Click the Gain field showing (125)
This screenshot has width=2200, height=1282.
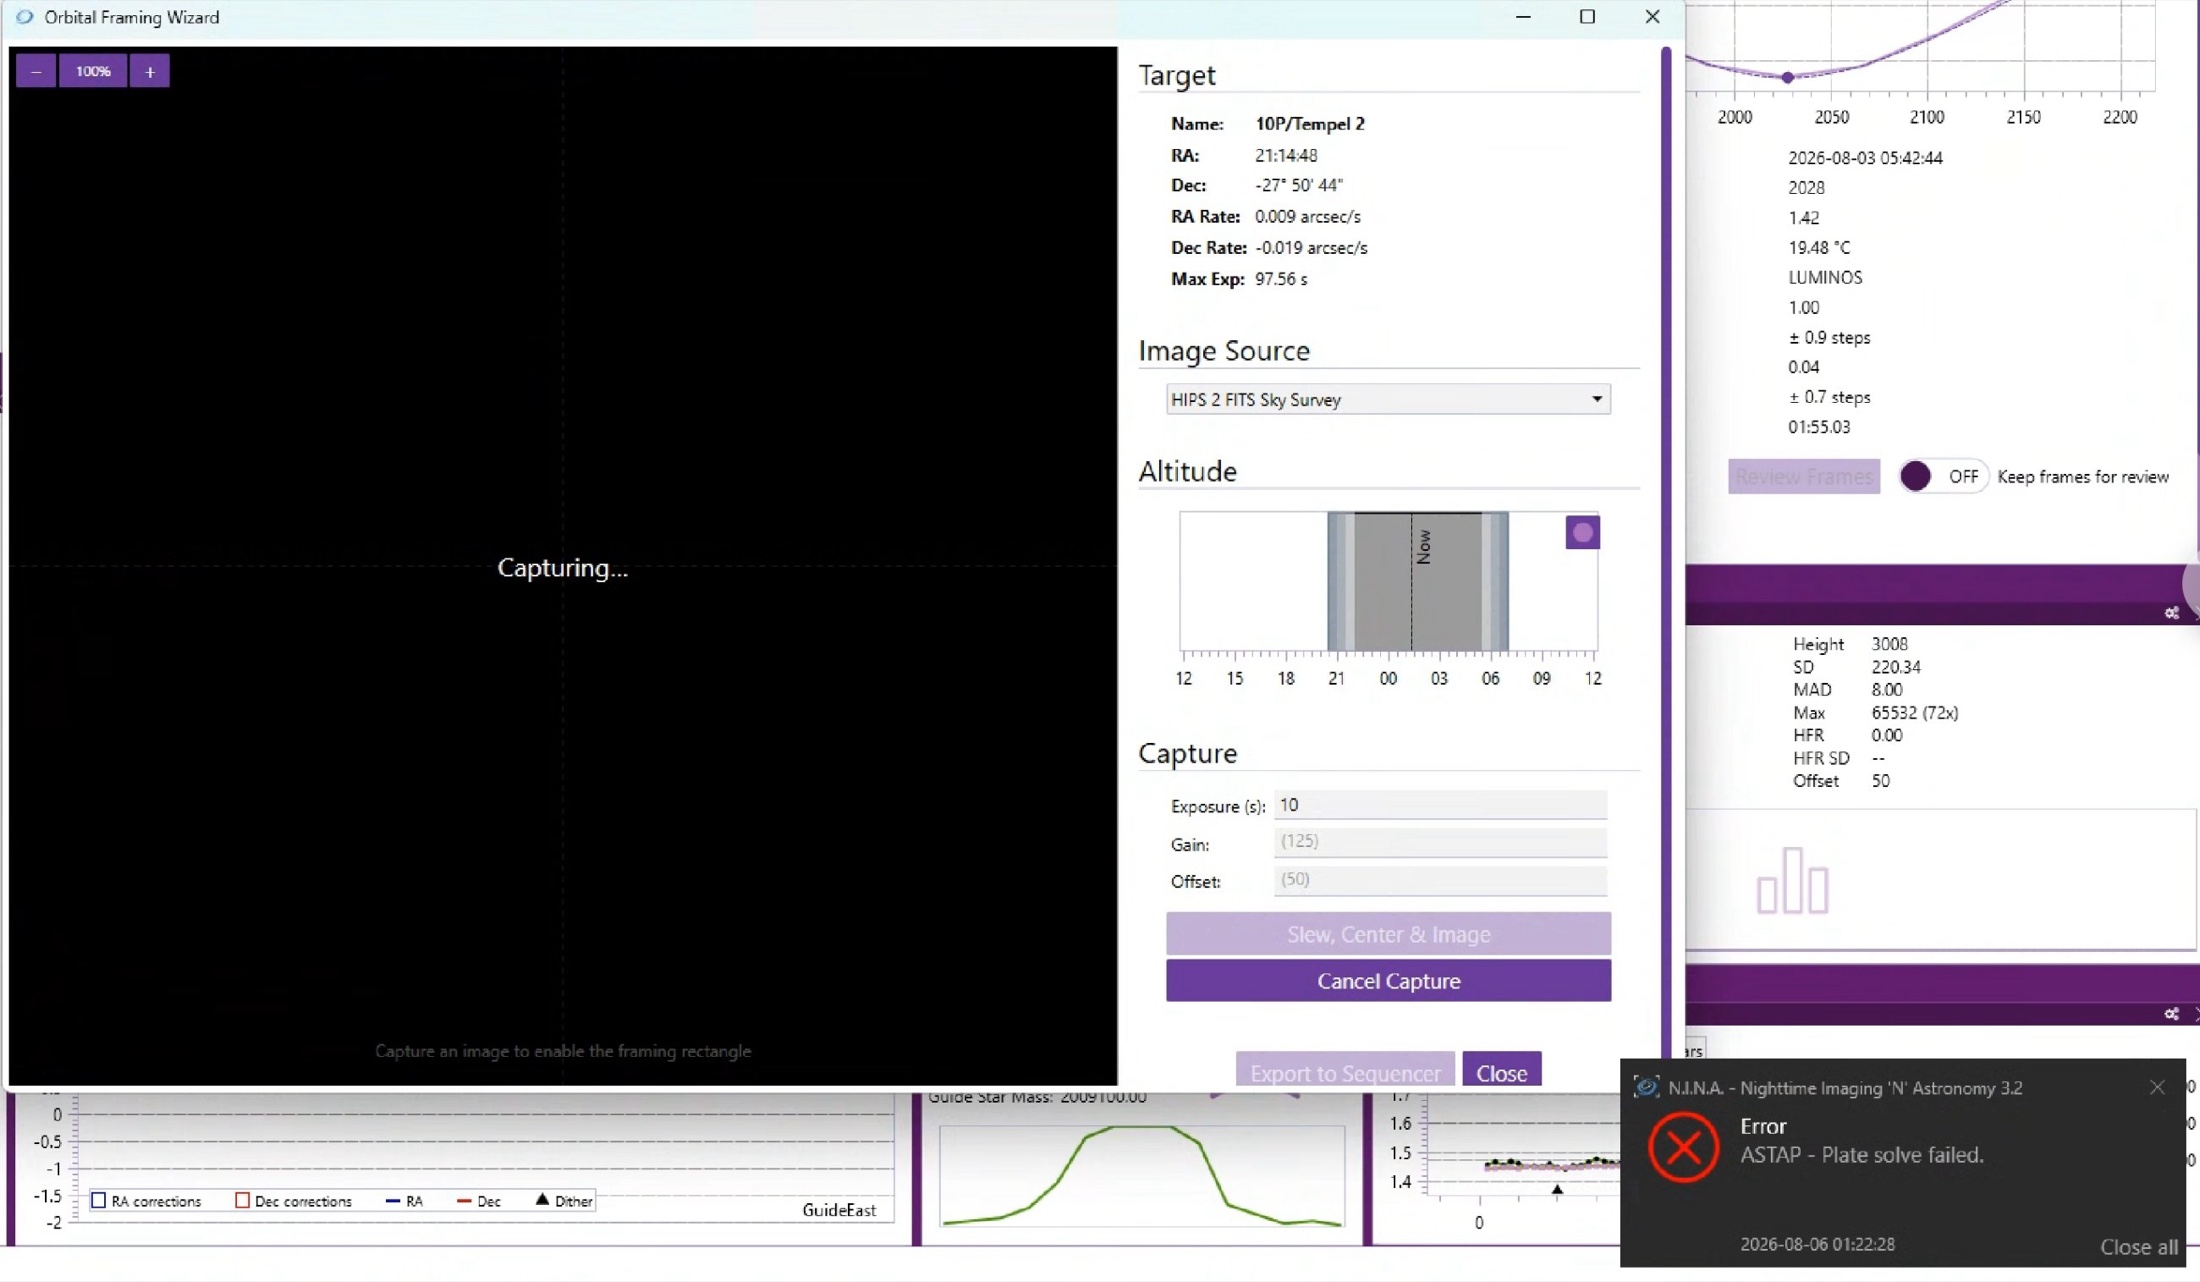[x=1440, y=842]
